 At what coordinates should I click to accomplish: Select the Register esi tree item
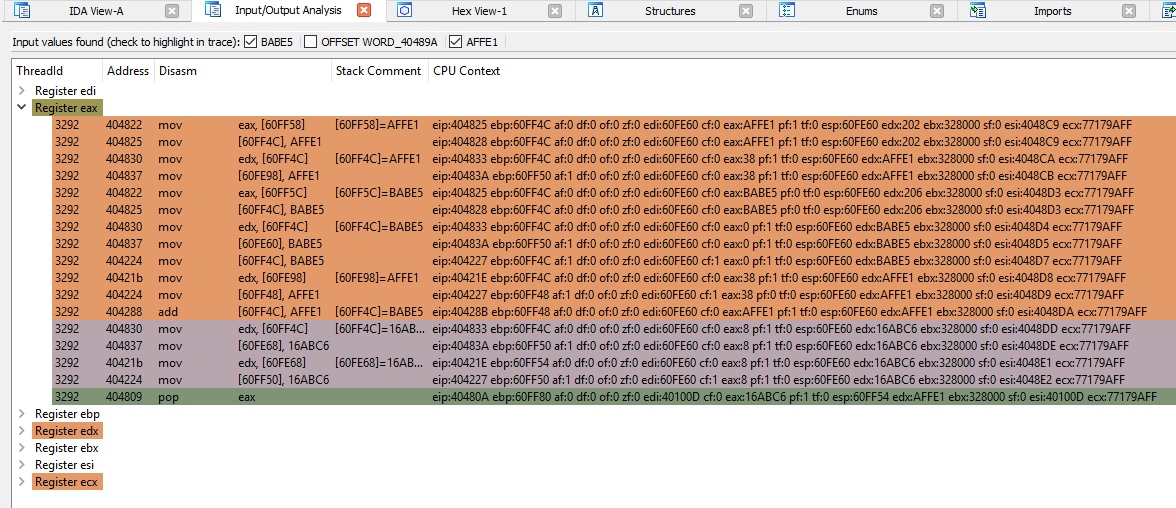(x=66, y=464)
